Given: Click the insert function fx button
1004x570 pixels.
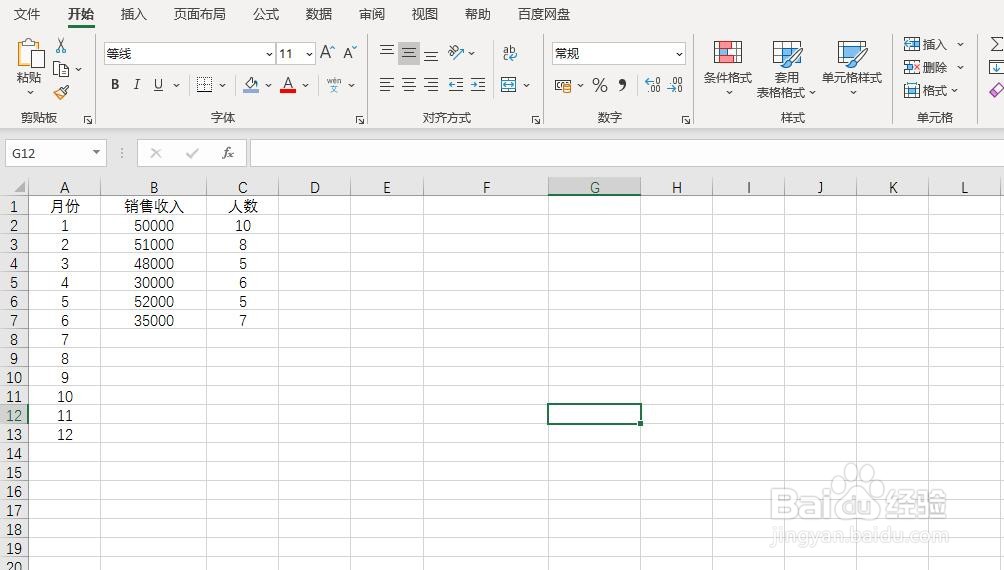Looking at the screenshot, I should tap(227, 153).
